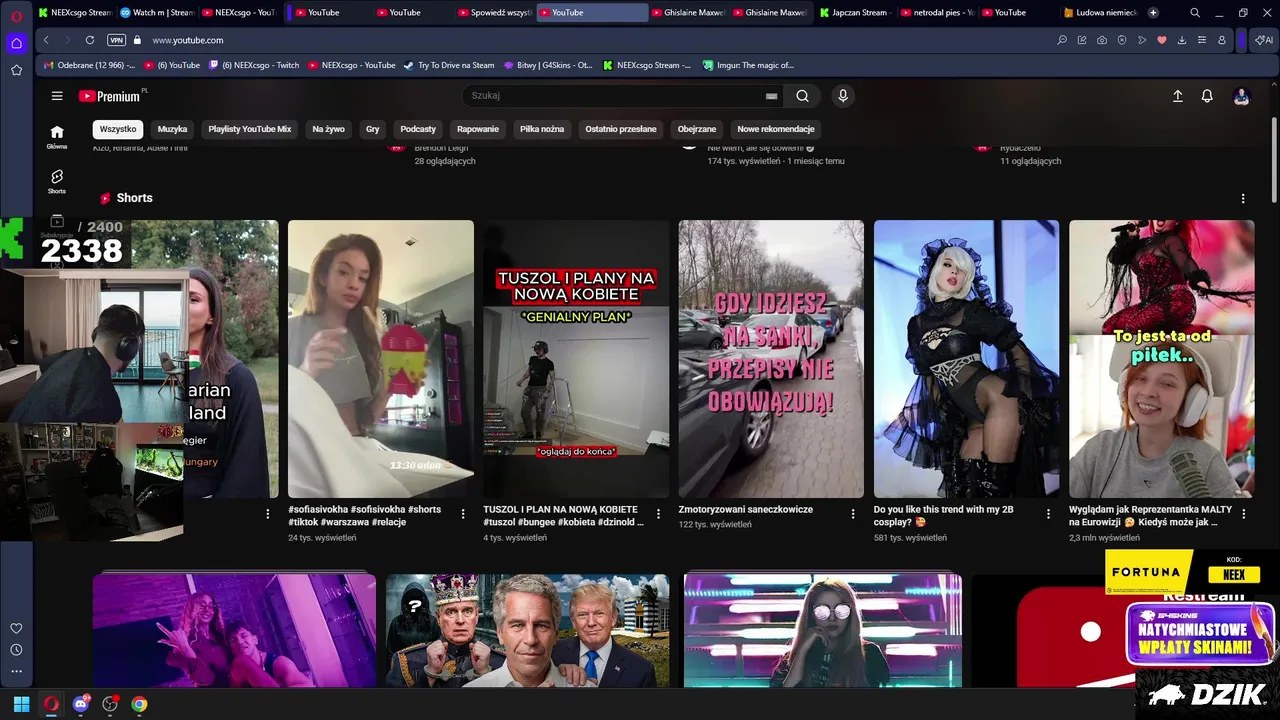Image resolution: width=1280 pixels, height=720 pixels.
Task: Play the TUSZOL I PLANY short thumbnail
Action: [x=576, y=359]
